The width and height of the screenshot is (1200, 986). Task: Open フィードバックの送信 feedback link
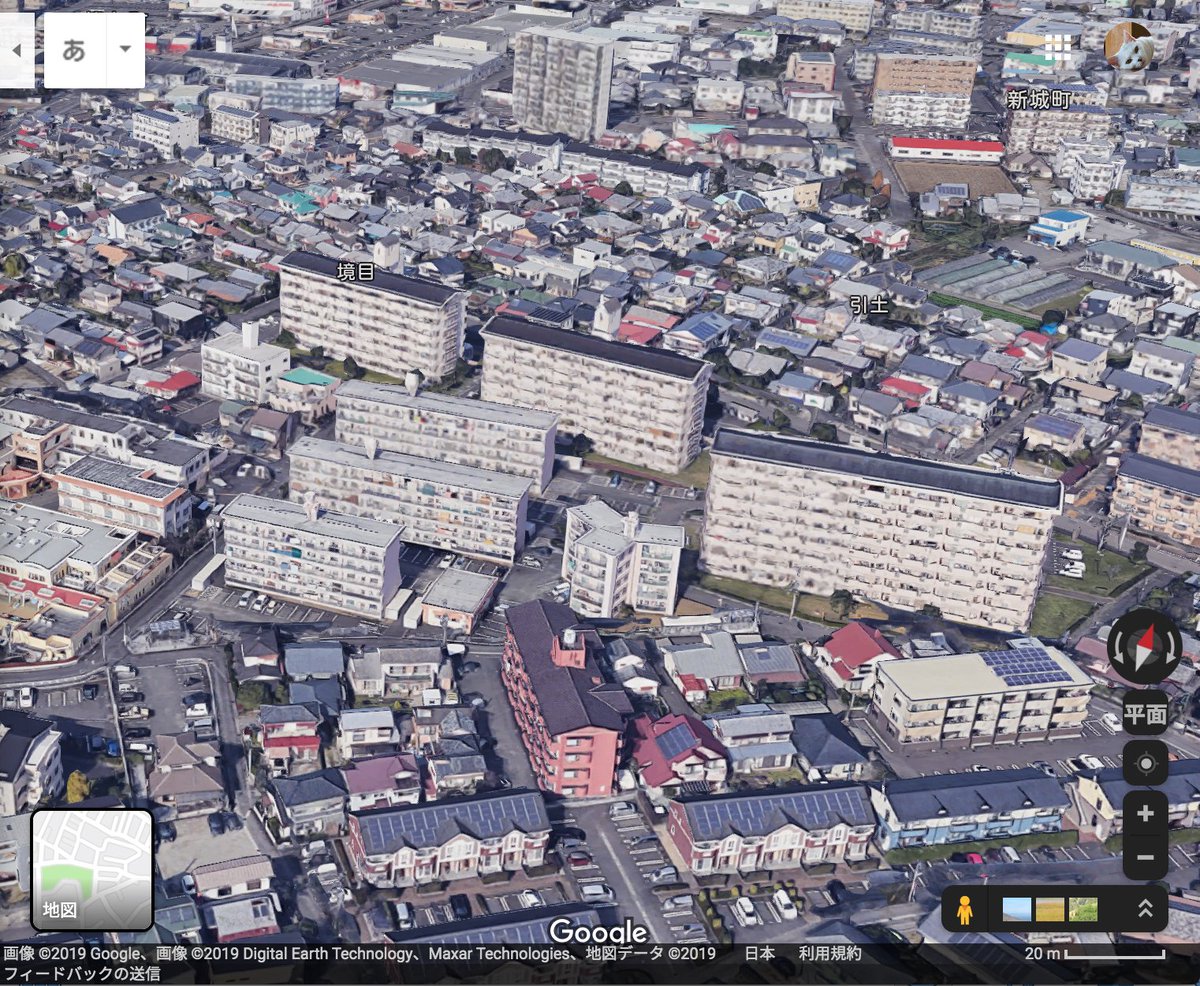tap(82, 973)
